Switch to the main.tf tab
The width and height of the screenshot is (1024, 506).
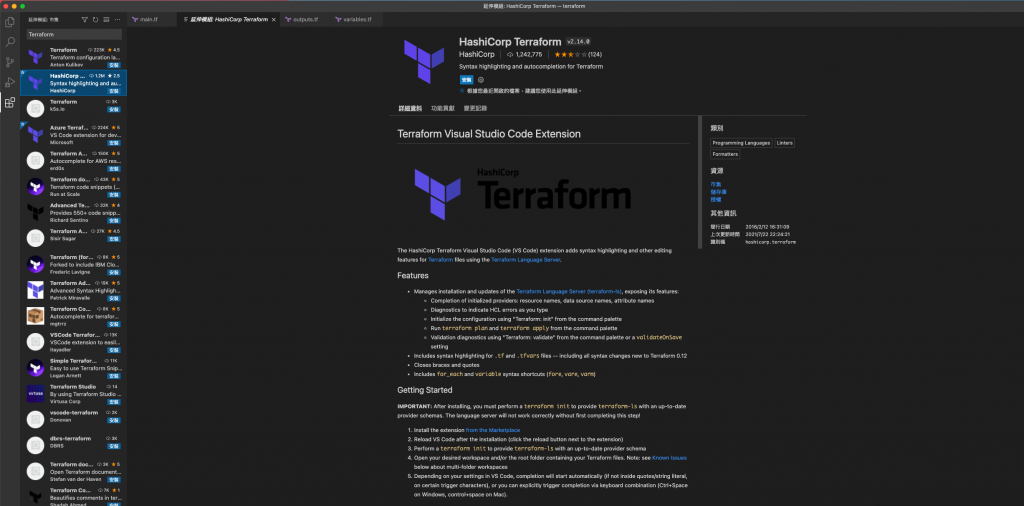[x=153, y=20]
